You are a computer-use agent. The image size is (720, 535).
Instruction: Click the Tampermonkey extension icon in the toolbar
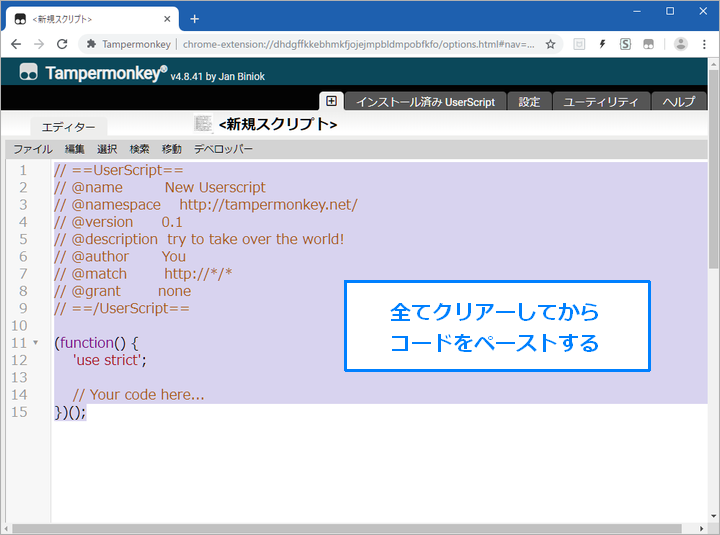click(648, 44)
